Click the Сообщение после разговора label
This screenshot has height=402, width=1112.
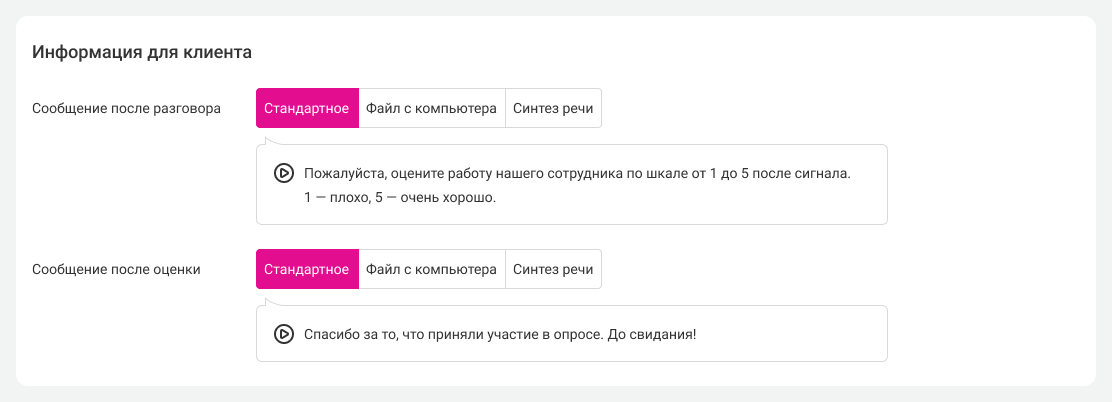127,108
